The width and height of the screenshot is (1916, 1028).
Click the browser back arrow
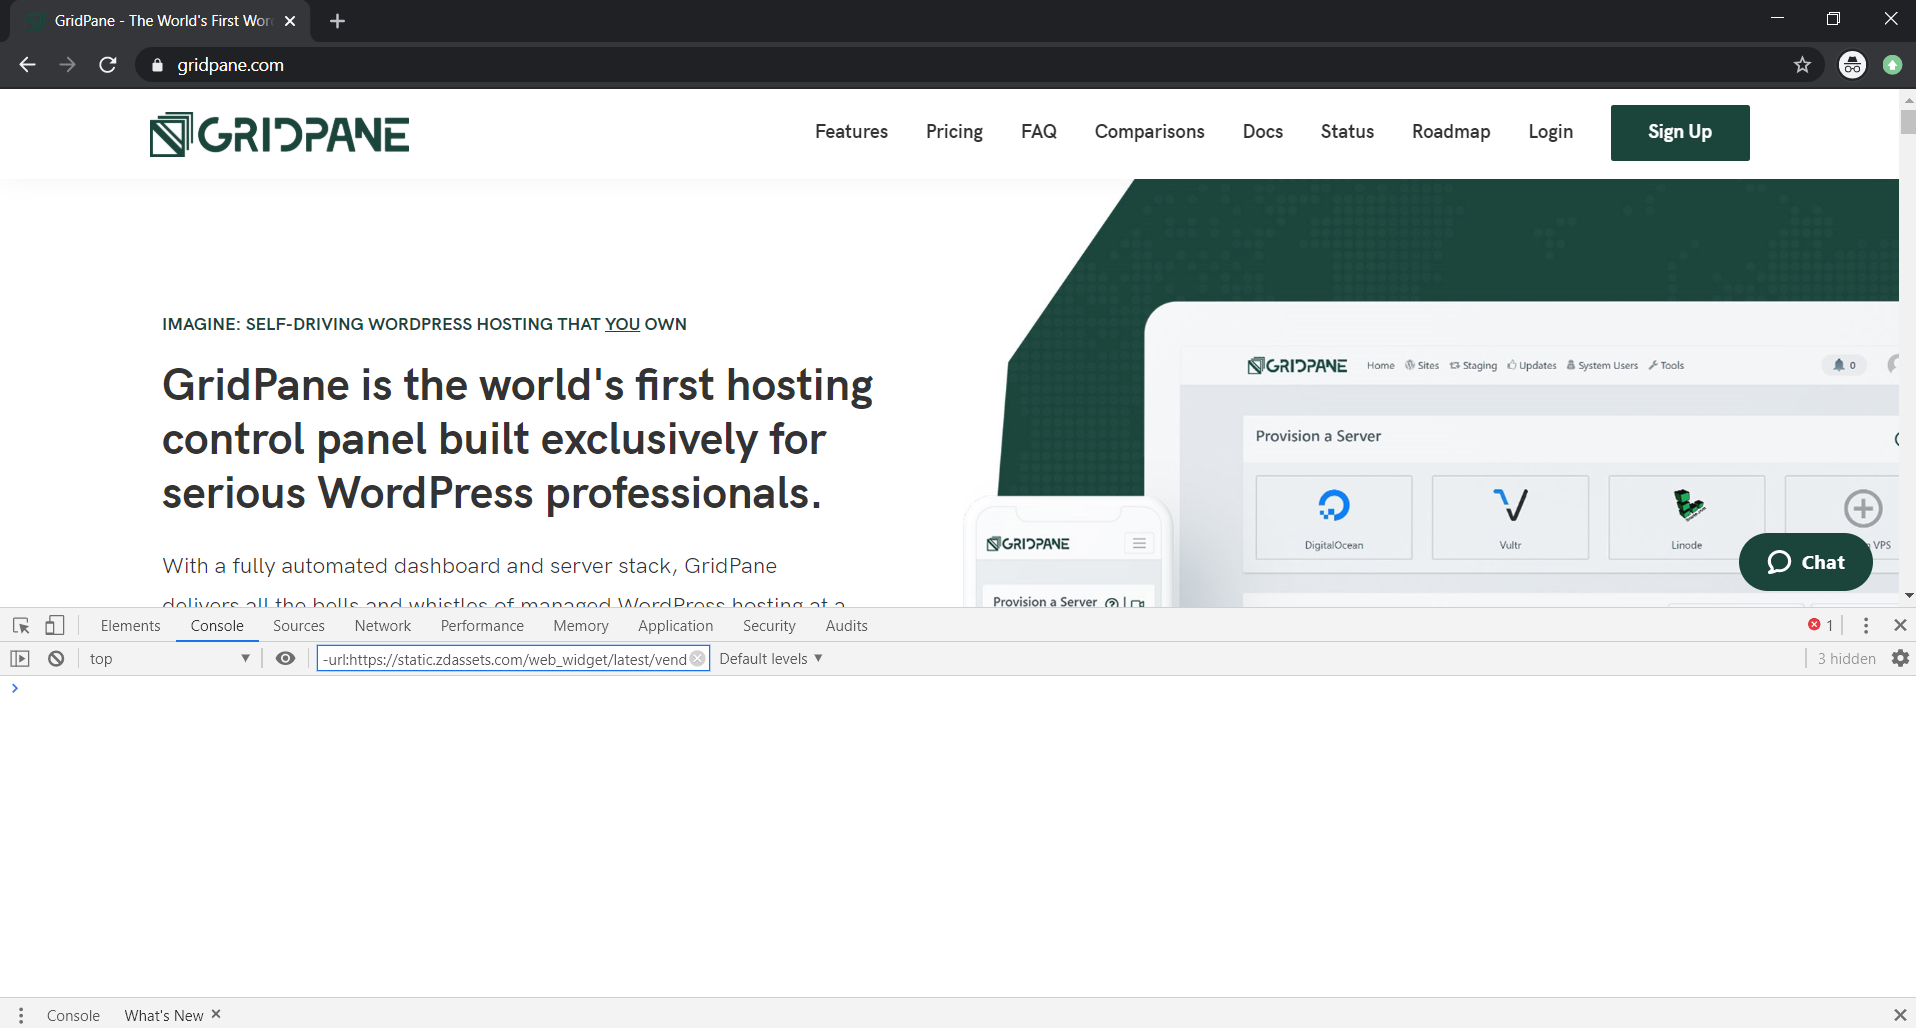[28, 65]
